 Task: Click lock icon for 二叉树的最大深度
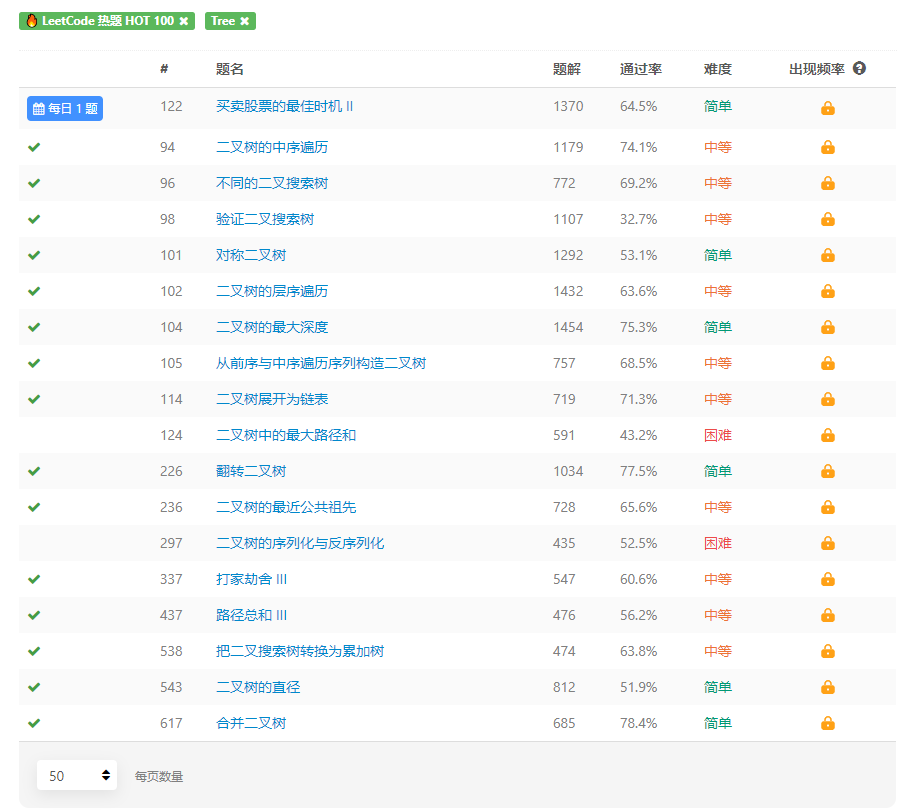(x=828, y=327)
